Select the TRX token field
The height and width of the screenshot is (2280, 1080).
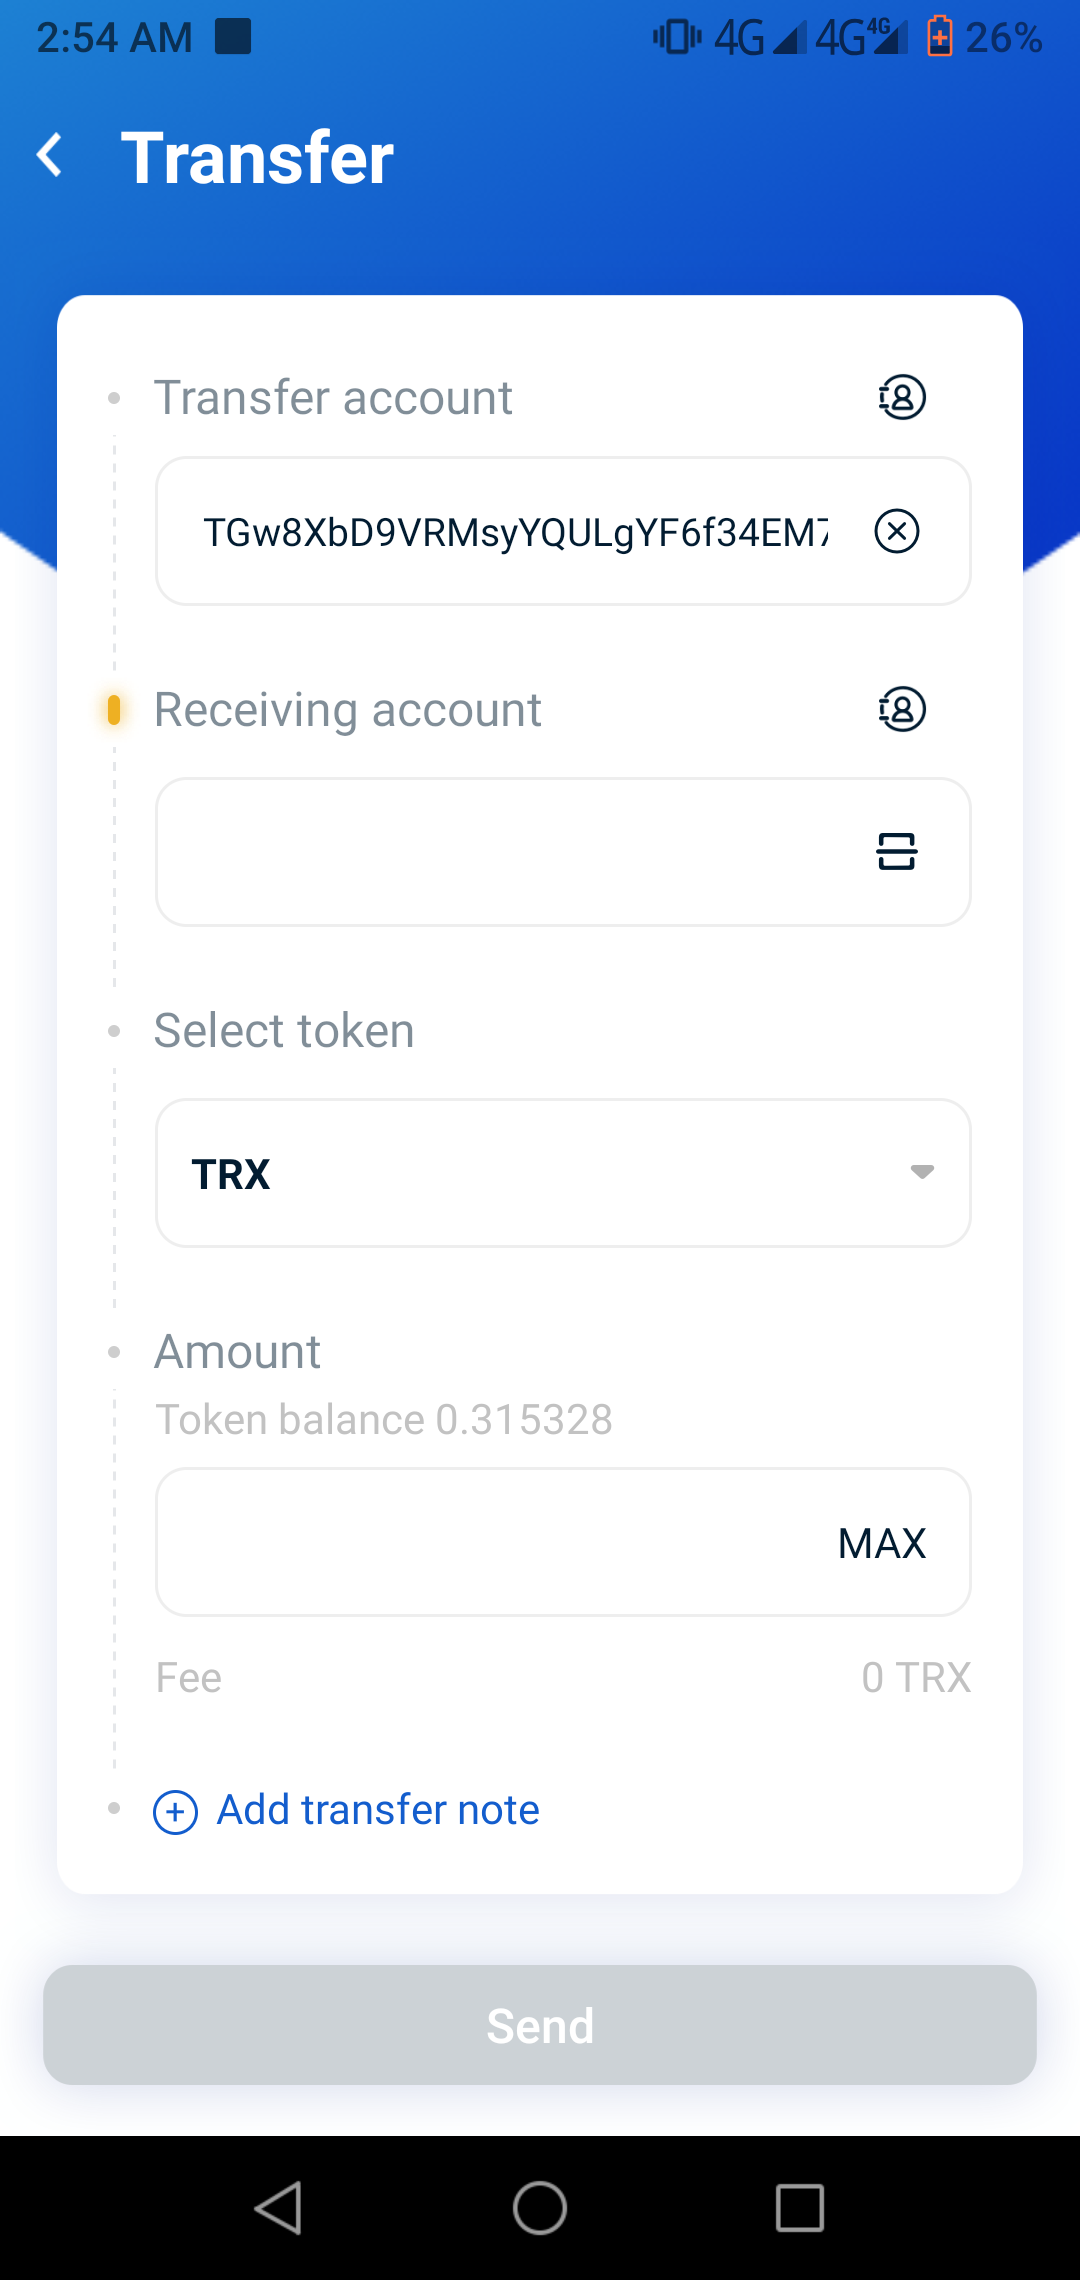click(x=563, y=1173)
